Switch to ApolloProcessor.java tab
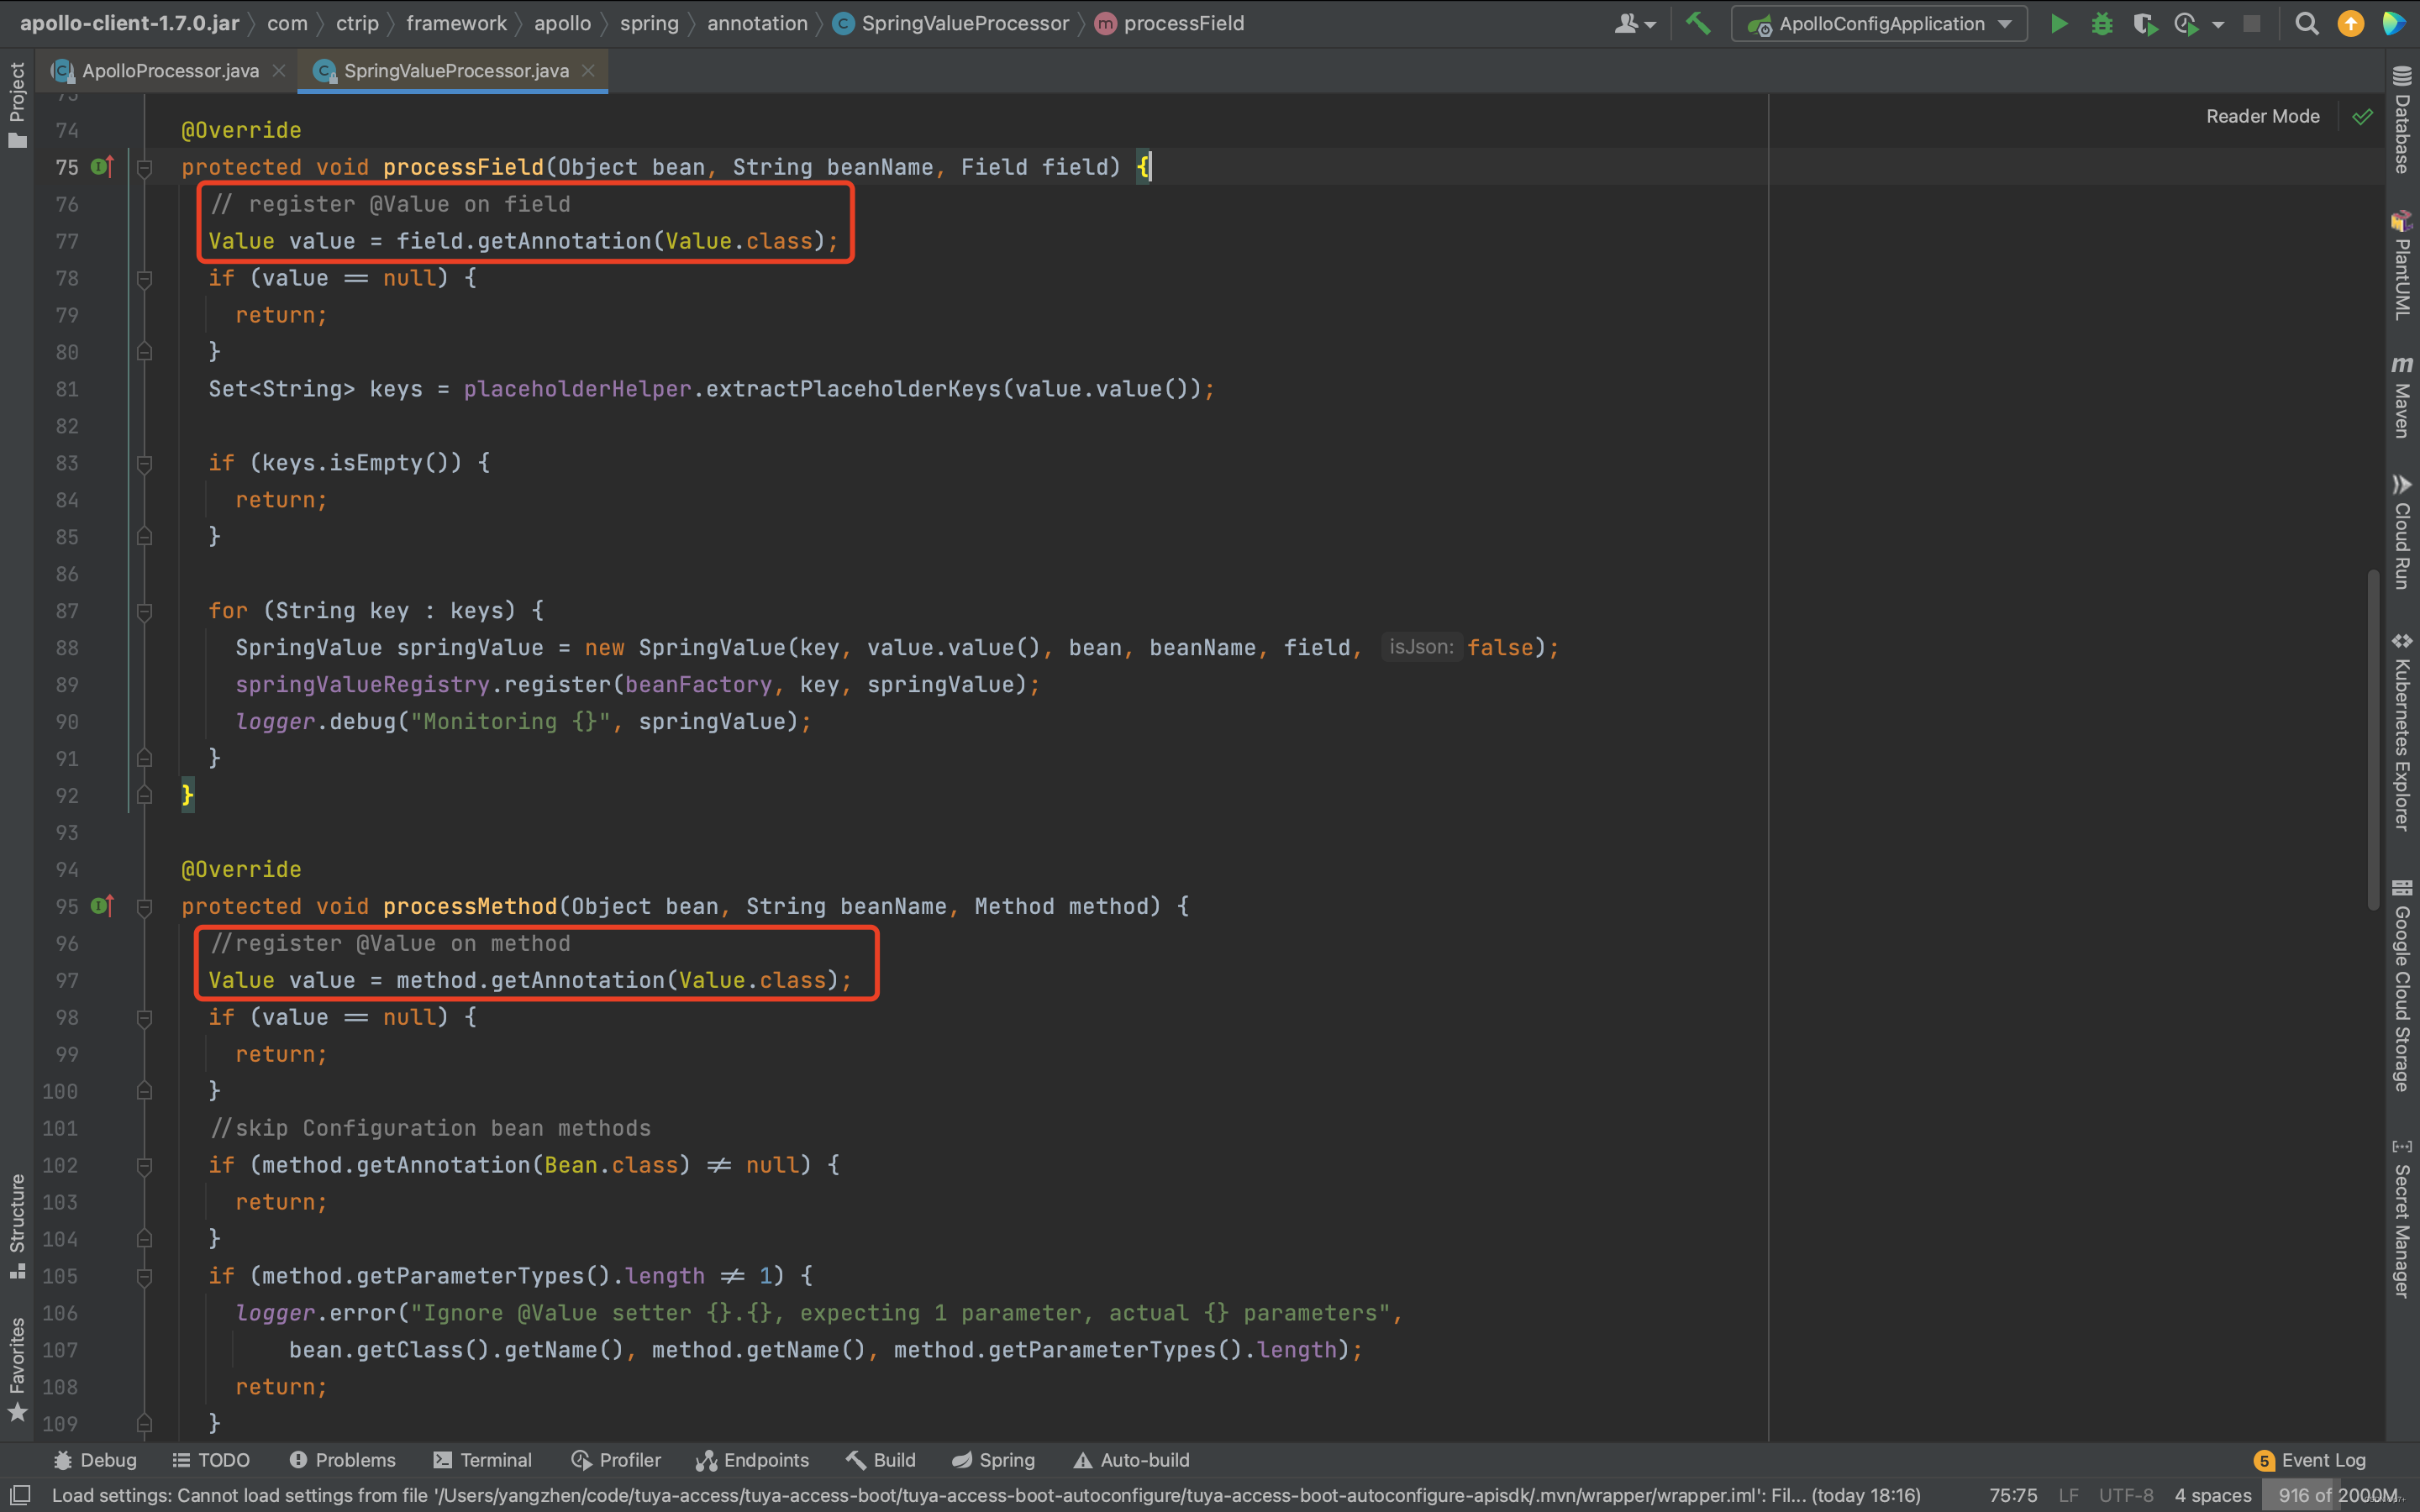 [169, 71]
